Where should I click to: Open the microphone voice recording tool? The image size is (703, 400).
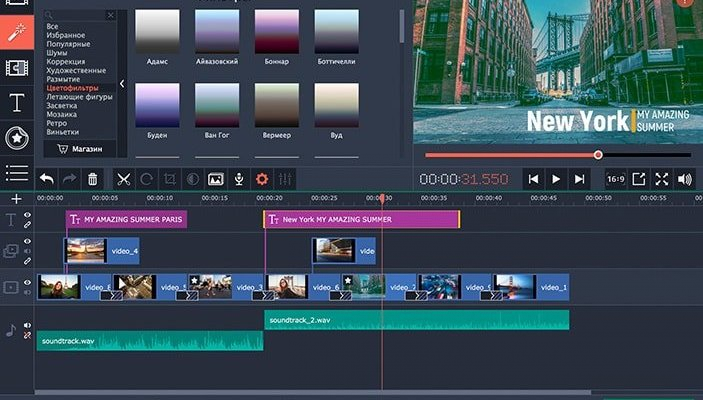(x=239, y=179)
